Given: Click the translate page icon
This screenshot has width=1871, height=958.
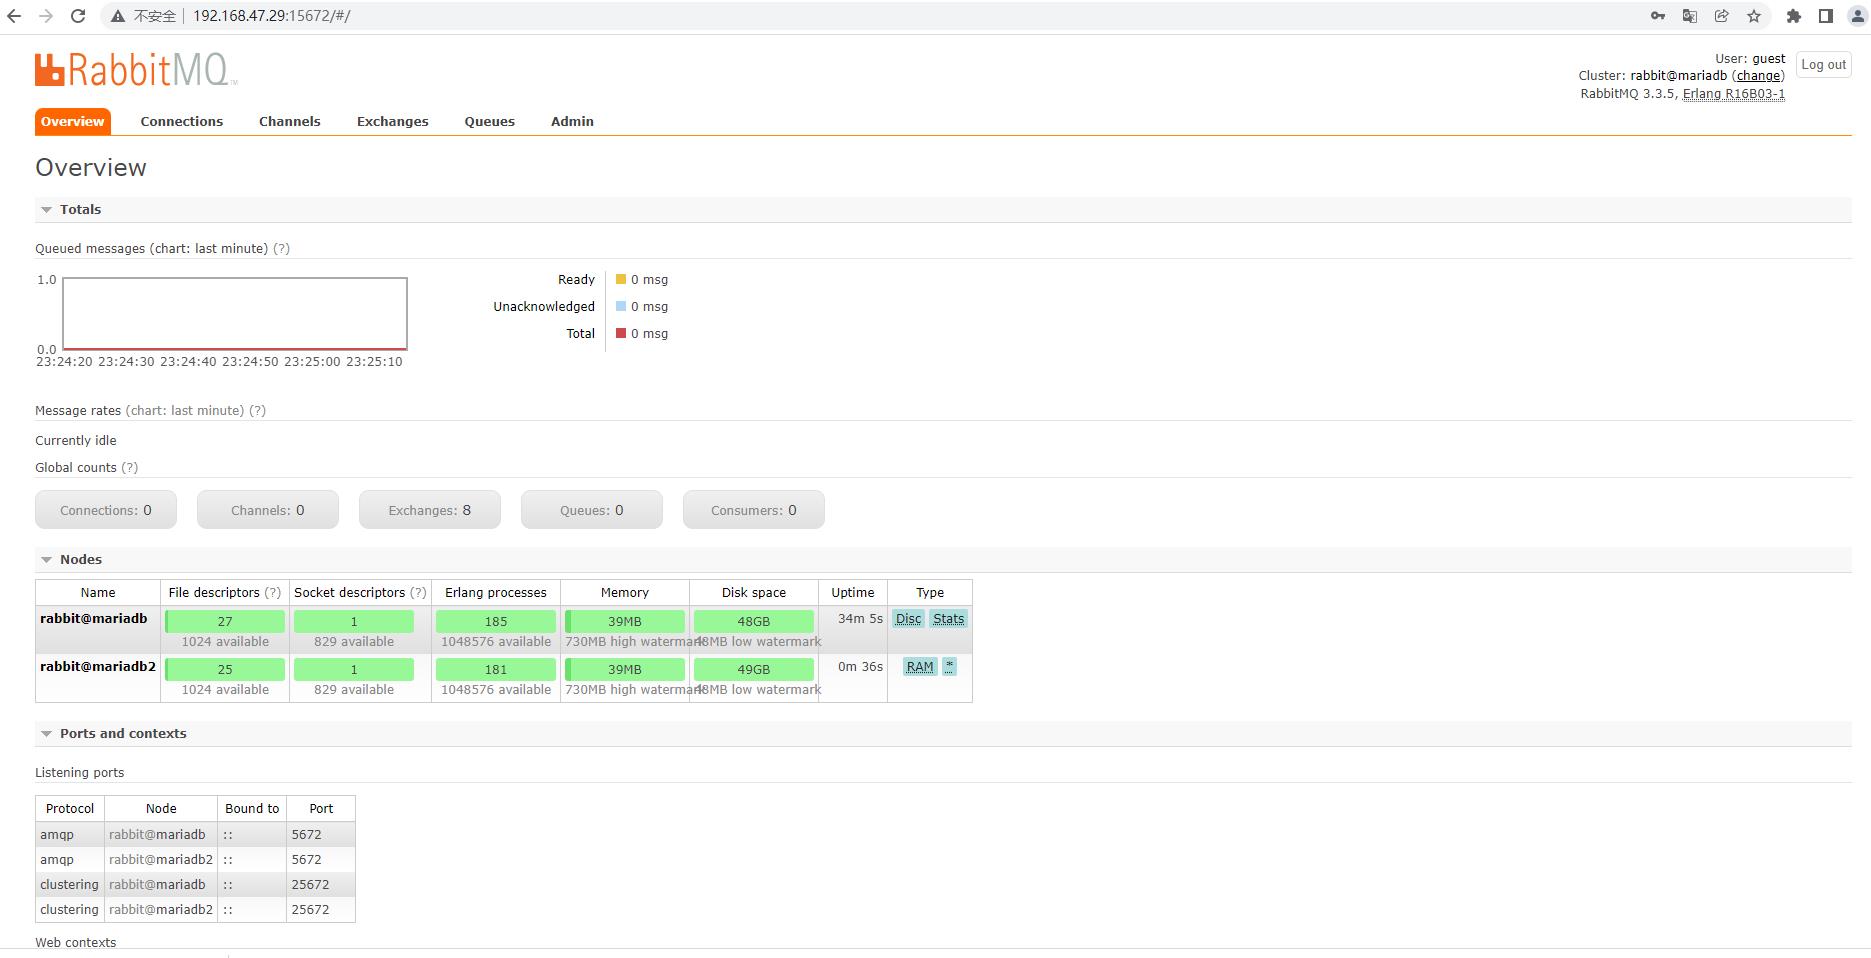Looking at the screenshot, I should tap(1690, 16).
